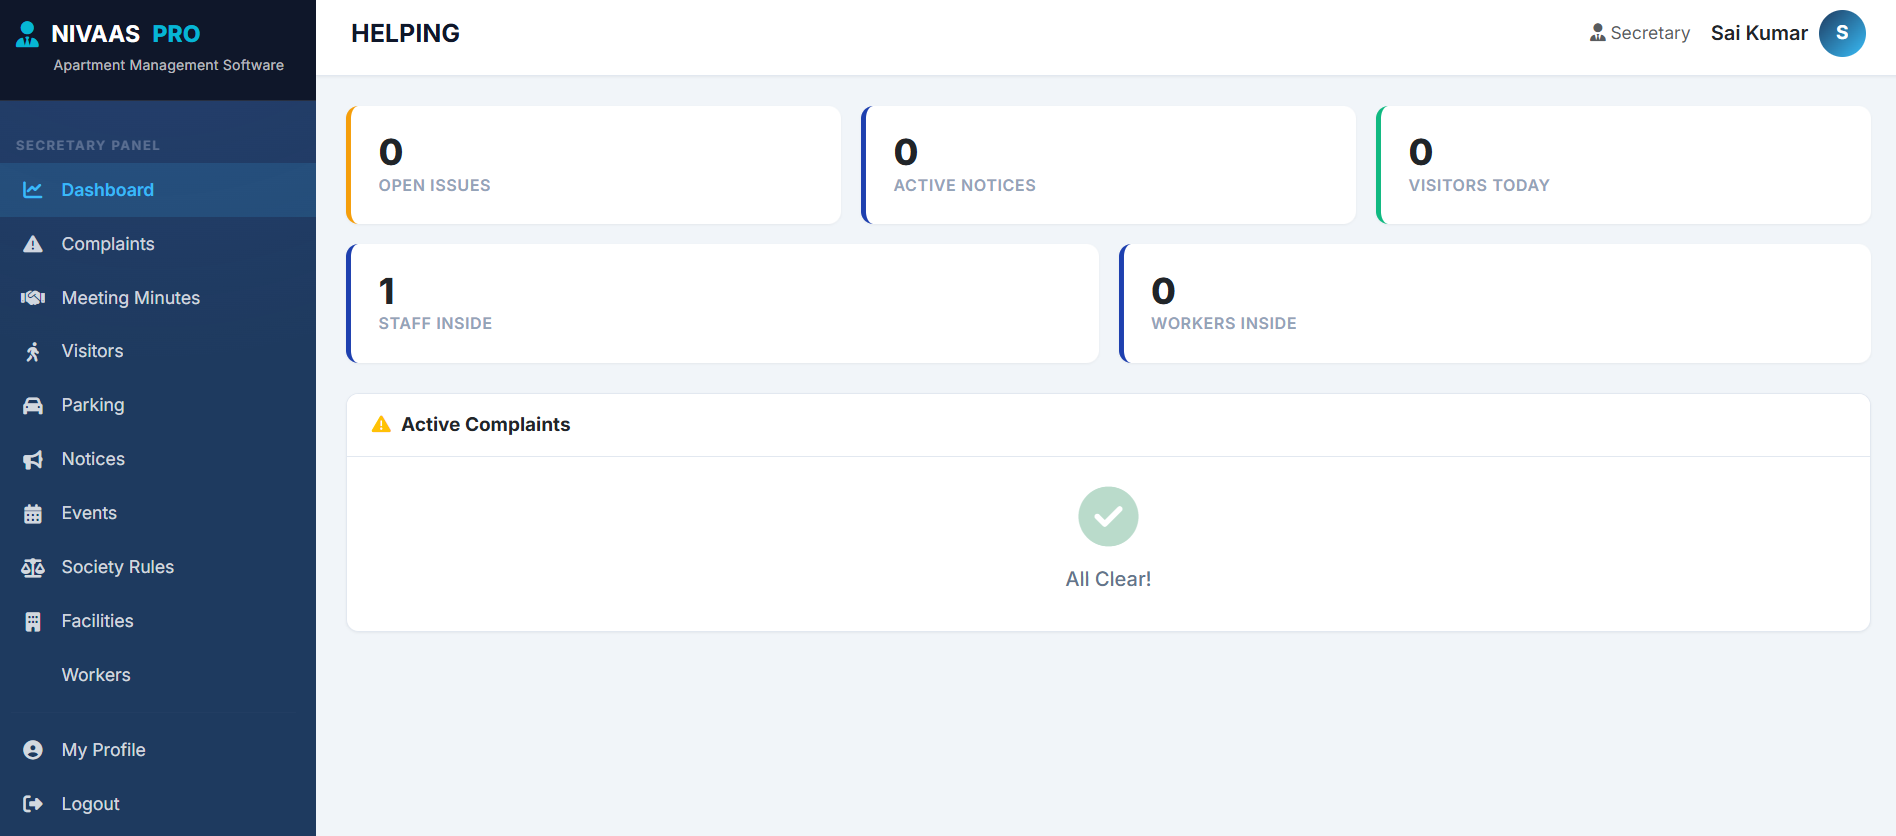This screenshot has height=836, width=1896.
Task: Go to Complaints section
Action: pos(158,244)
